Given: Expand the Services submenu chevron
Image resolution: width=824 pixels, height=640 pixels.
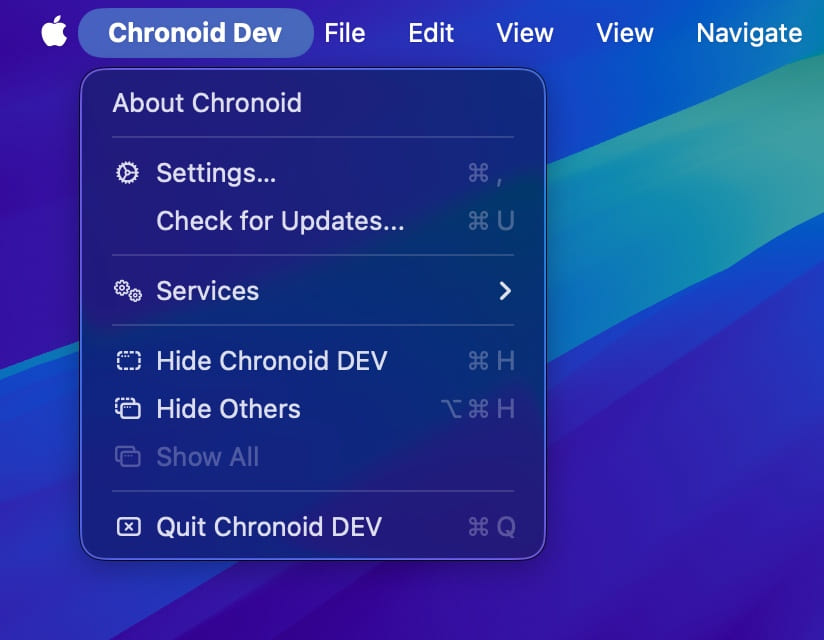Looking at the screenshot, I should pos(505,291).
